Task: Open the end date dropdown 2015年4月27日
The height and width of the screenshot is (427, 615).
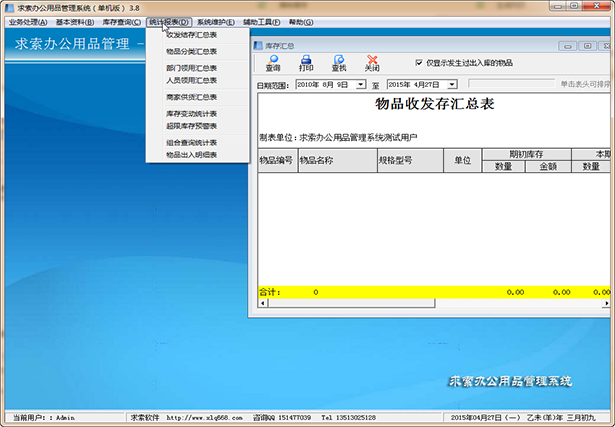Action: (x=452, y=84)
